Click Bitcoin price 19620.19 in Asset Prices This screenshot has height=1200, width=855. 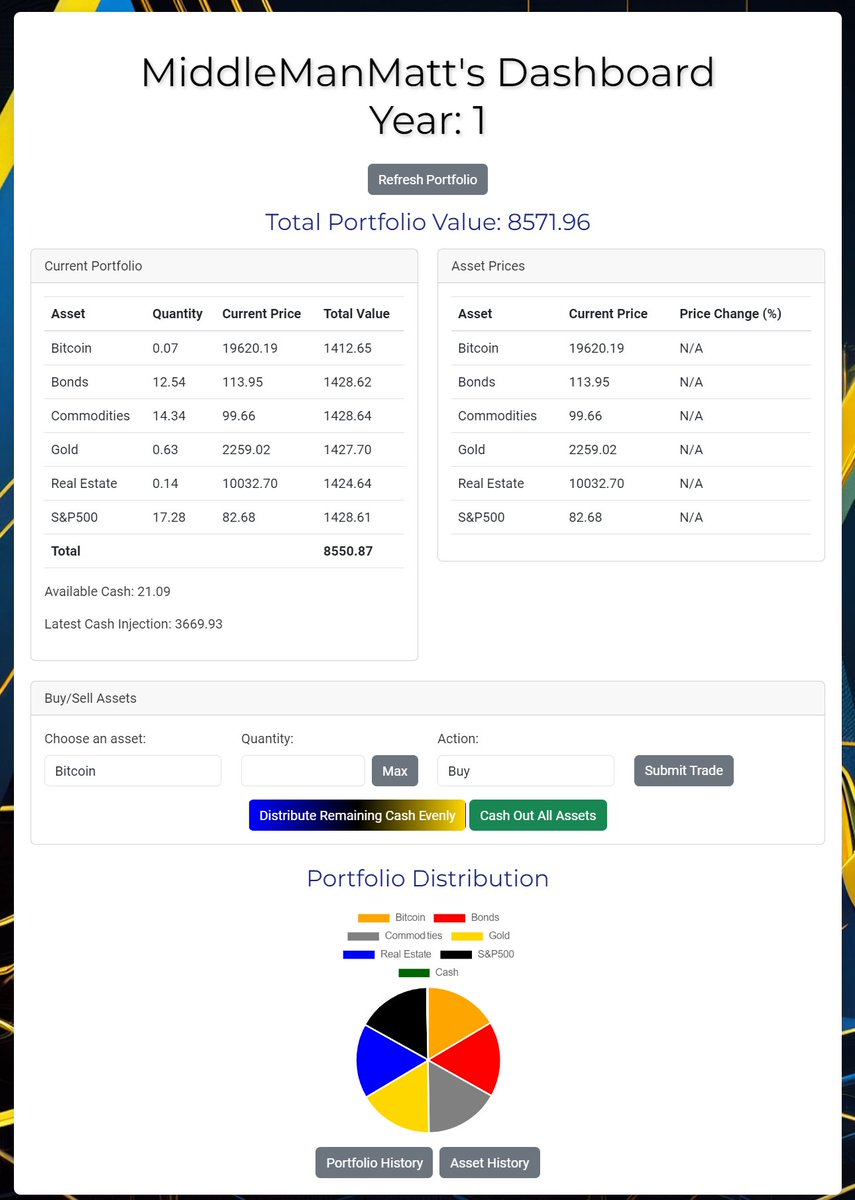pos(597,348)
